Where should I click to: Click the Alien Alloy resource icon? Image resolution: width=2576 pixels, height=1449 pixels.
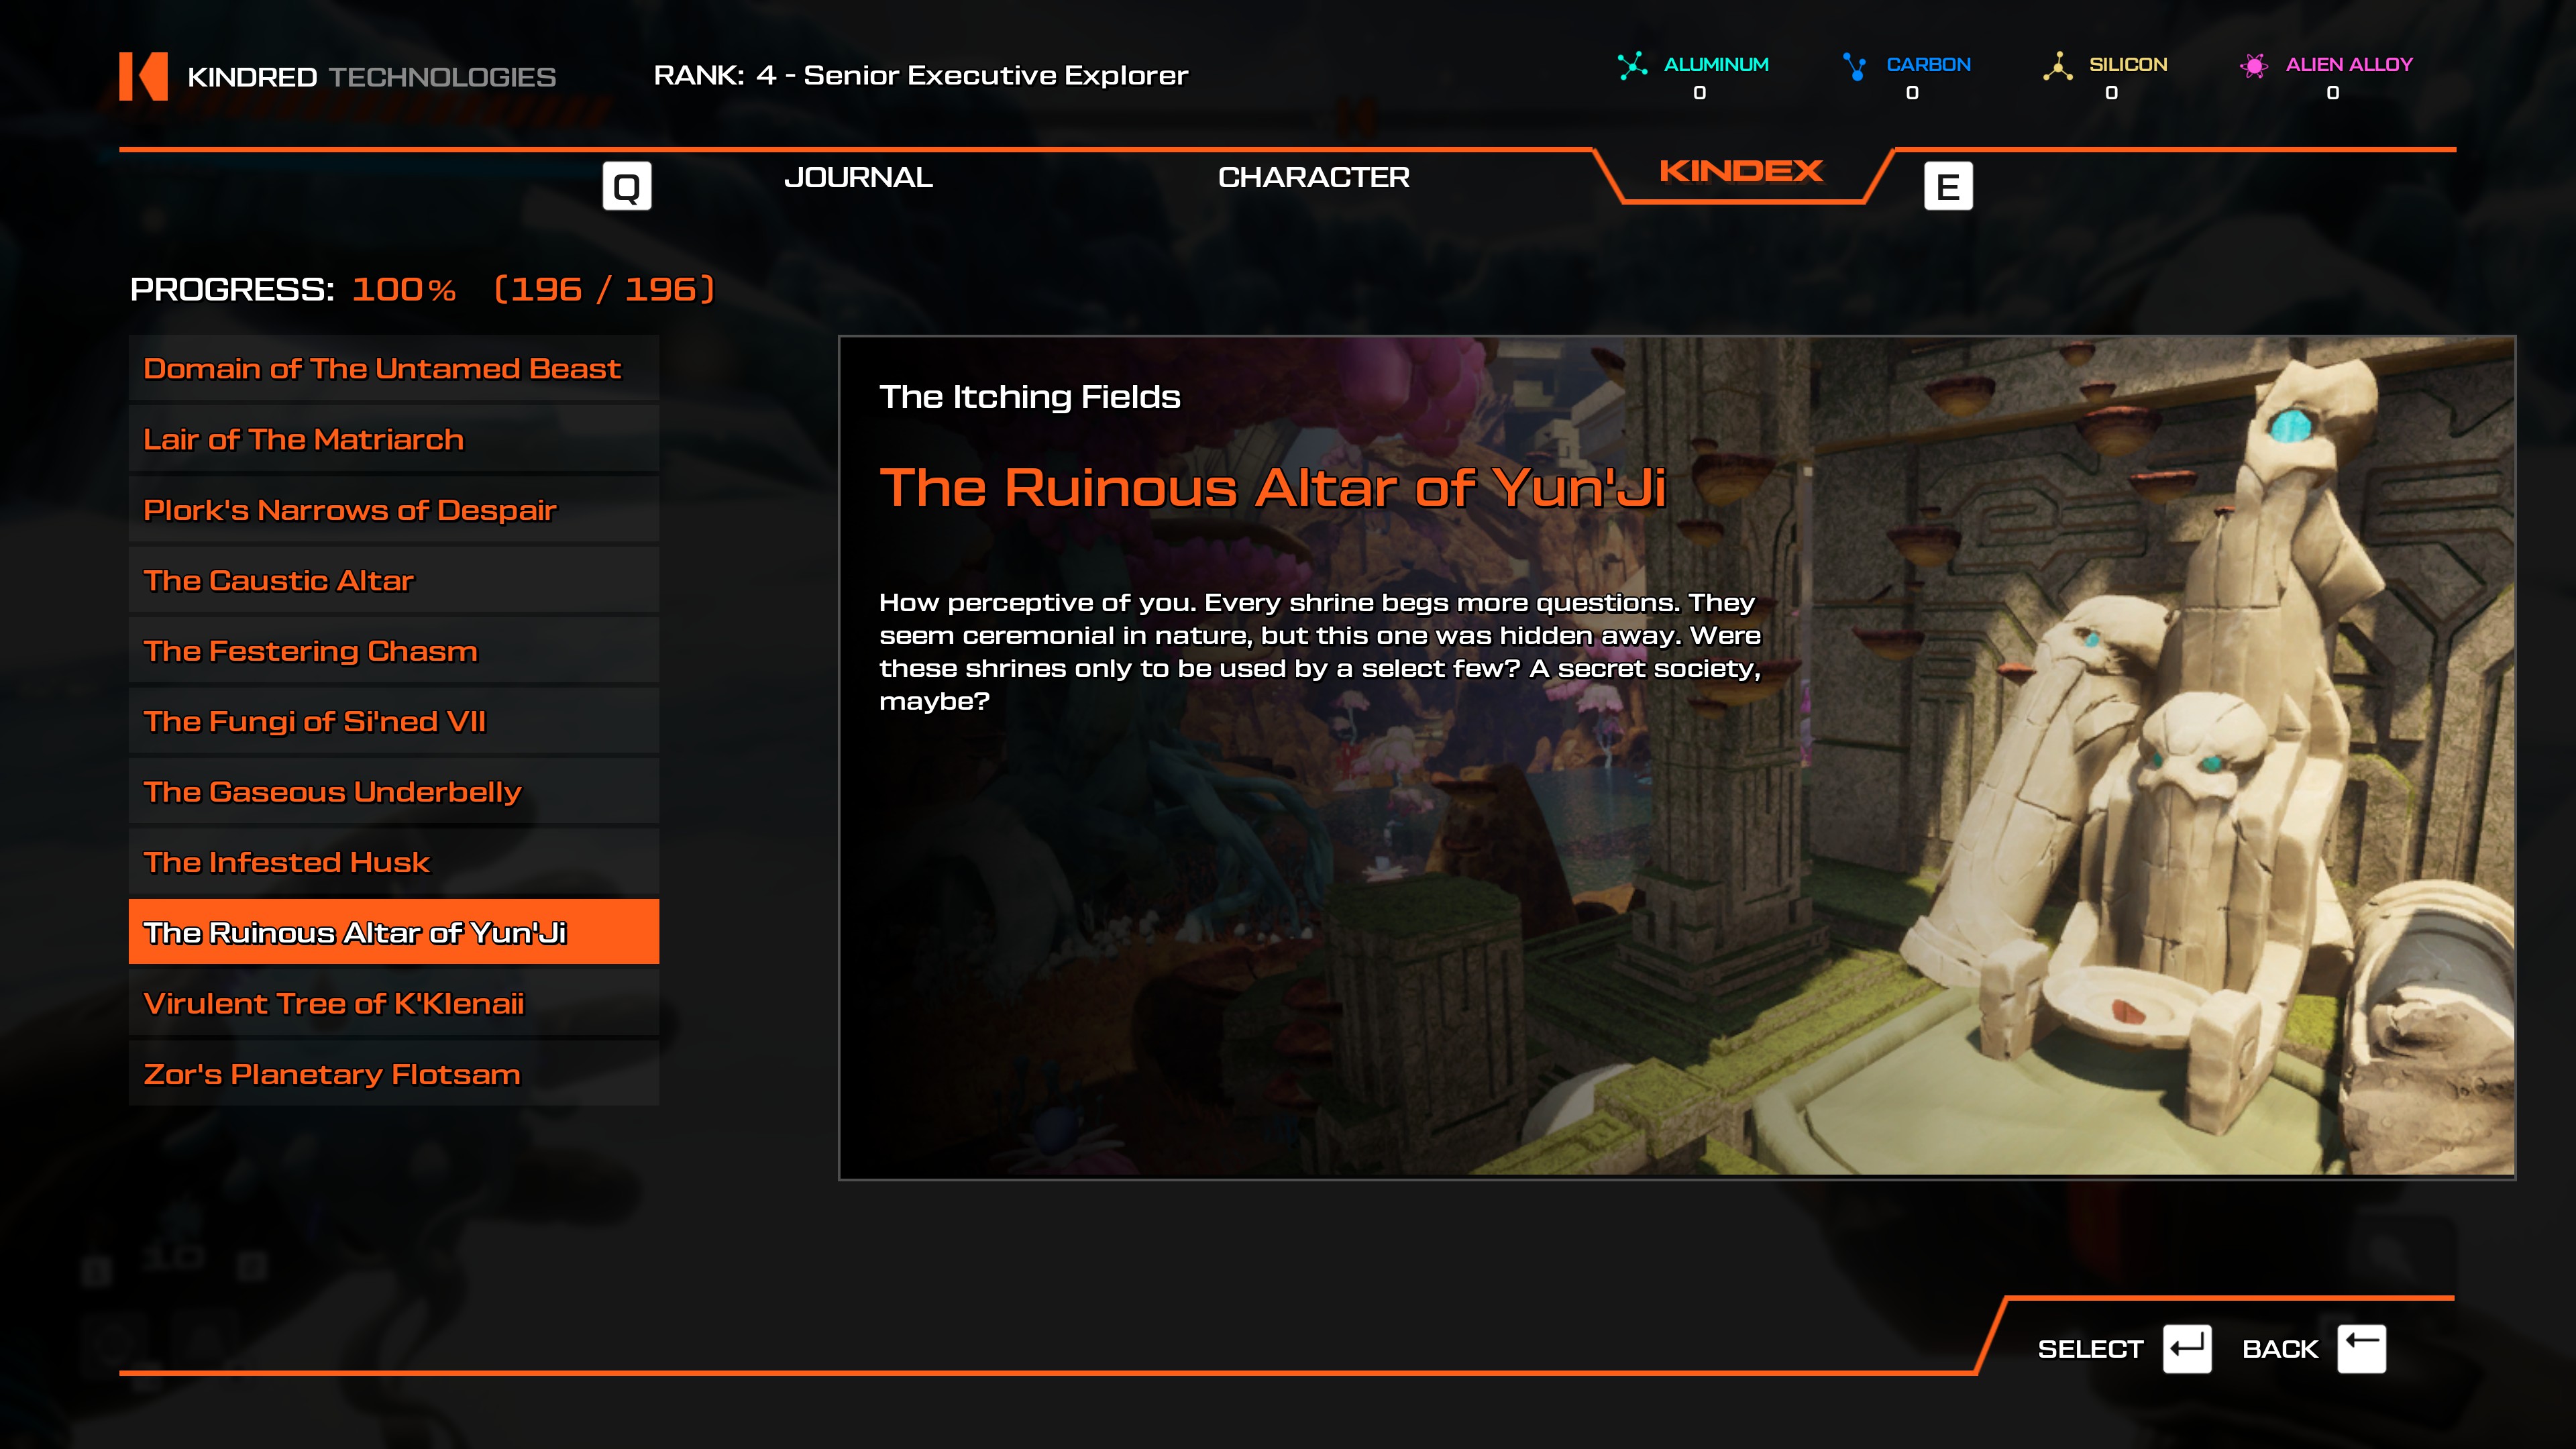click(x=2254, y=66)
